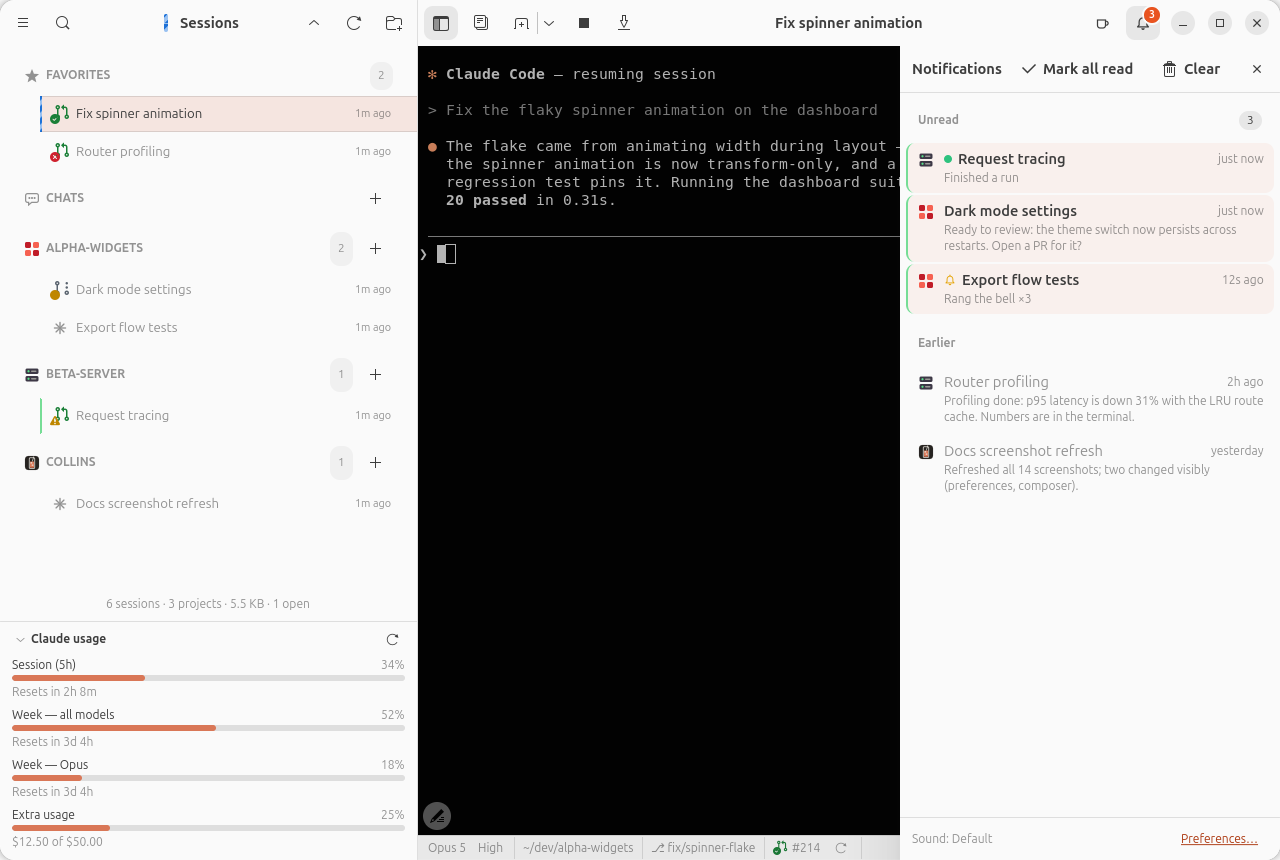This screenshot has width=1280, height=860.
Task: Refresh Claude usage stats
Action: (x=392, y=639)
